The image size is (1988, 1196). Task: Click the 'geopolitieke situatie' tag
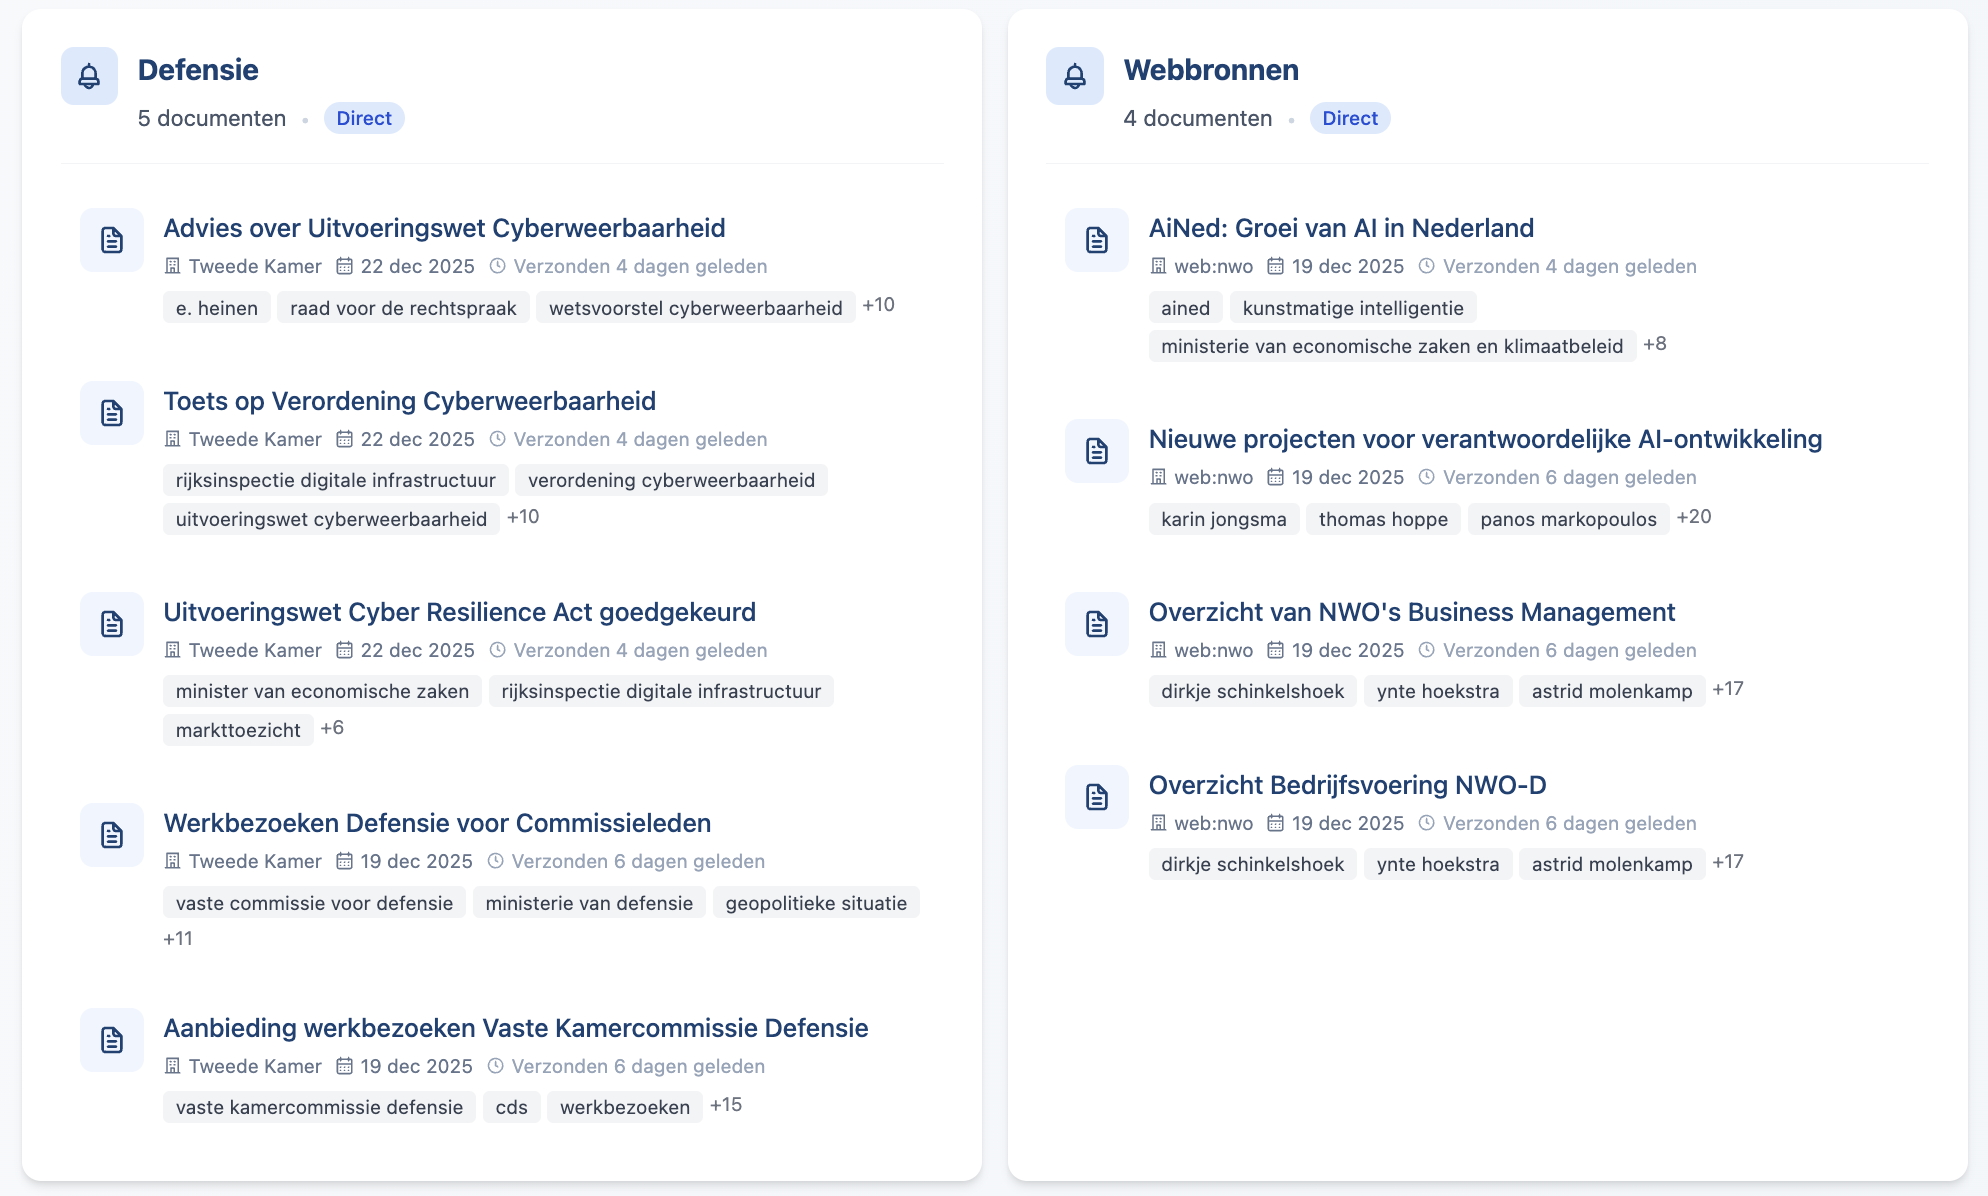point(816,902)
